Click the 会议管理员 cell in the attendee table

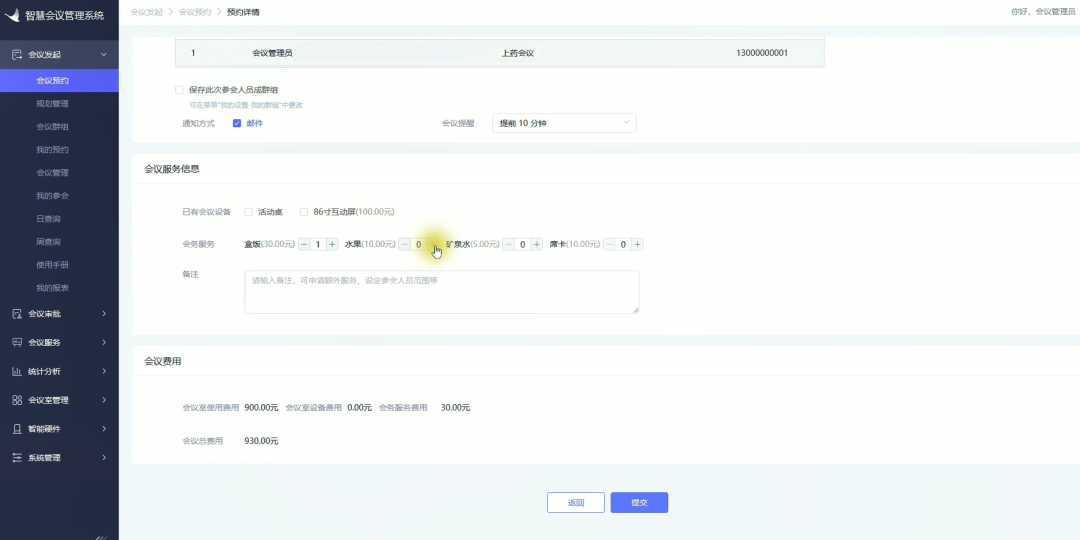point(272,53)
